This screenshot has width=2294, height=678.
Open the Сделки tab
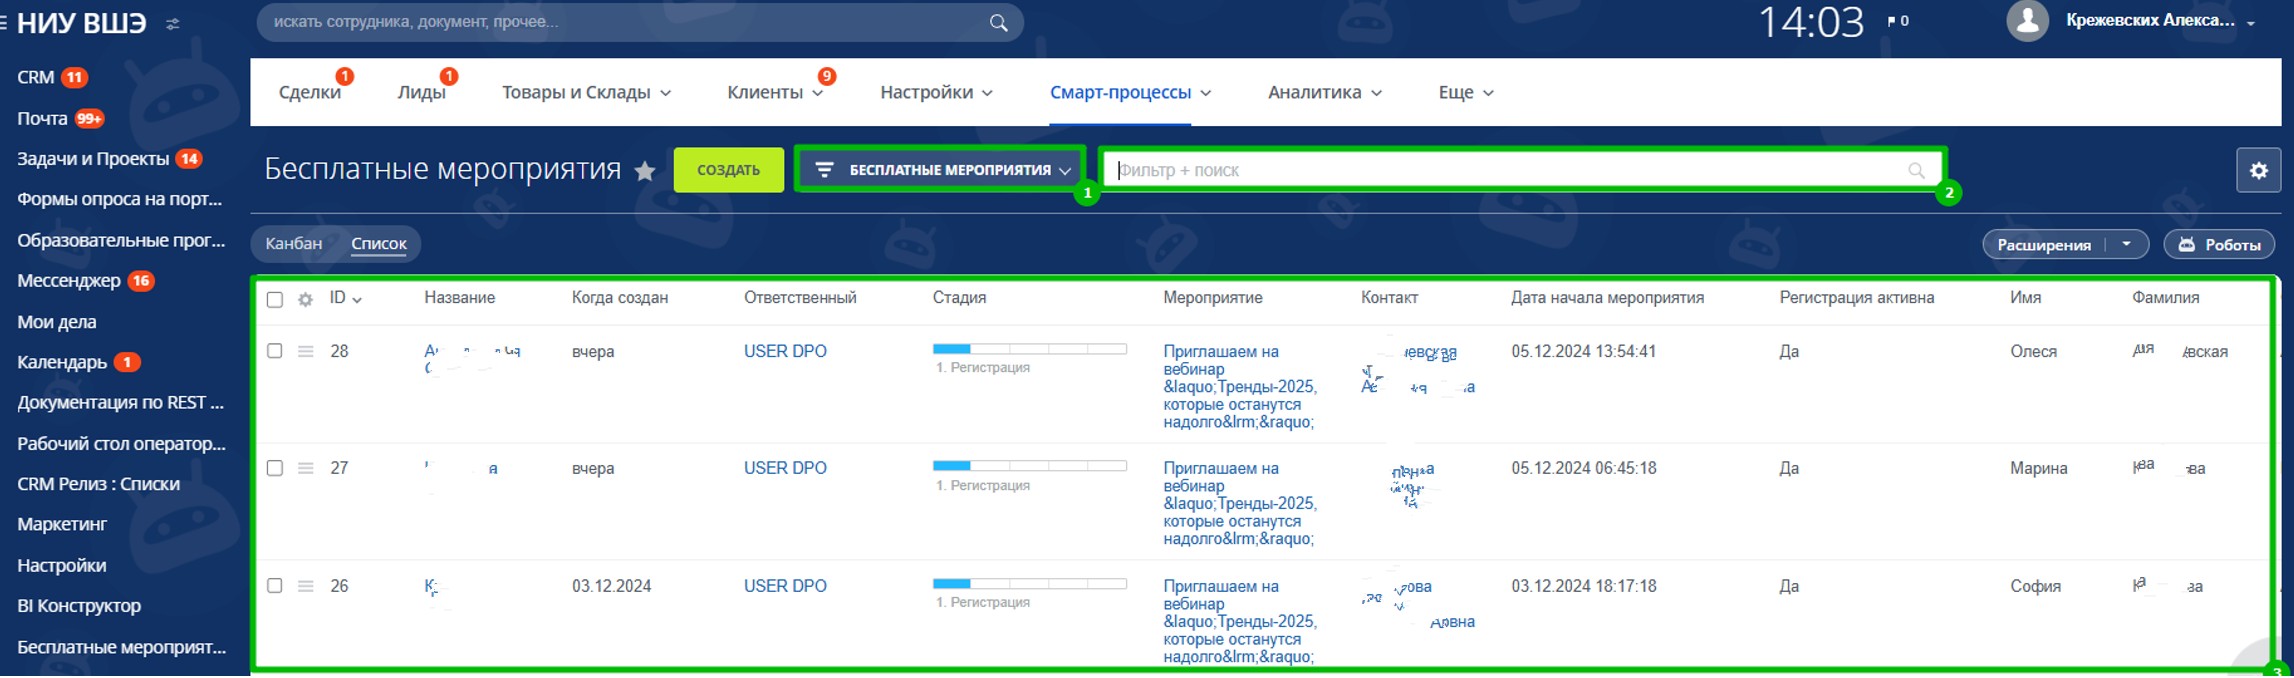pos(309,93)
